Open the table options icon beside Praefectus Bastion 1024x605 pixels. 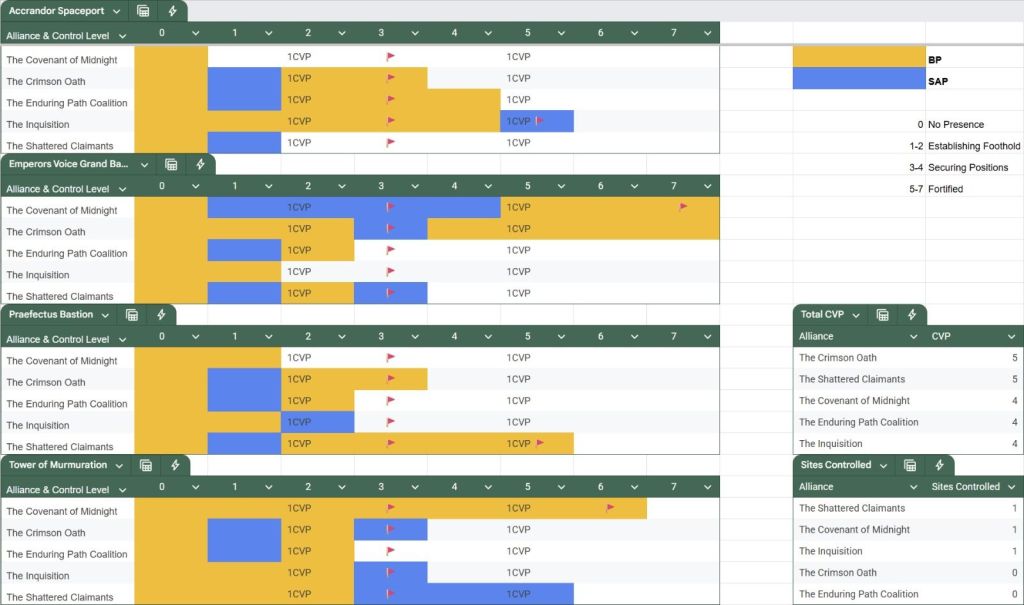132,315
